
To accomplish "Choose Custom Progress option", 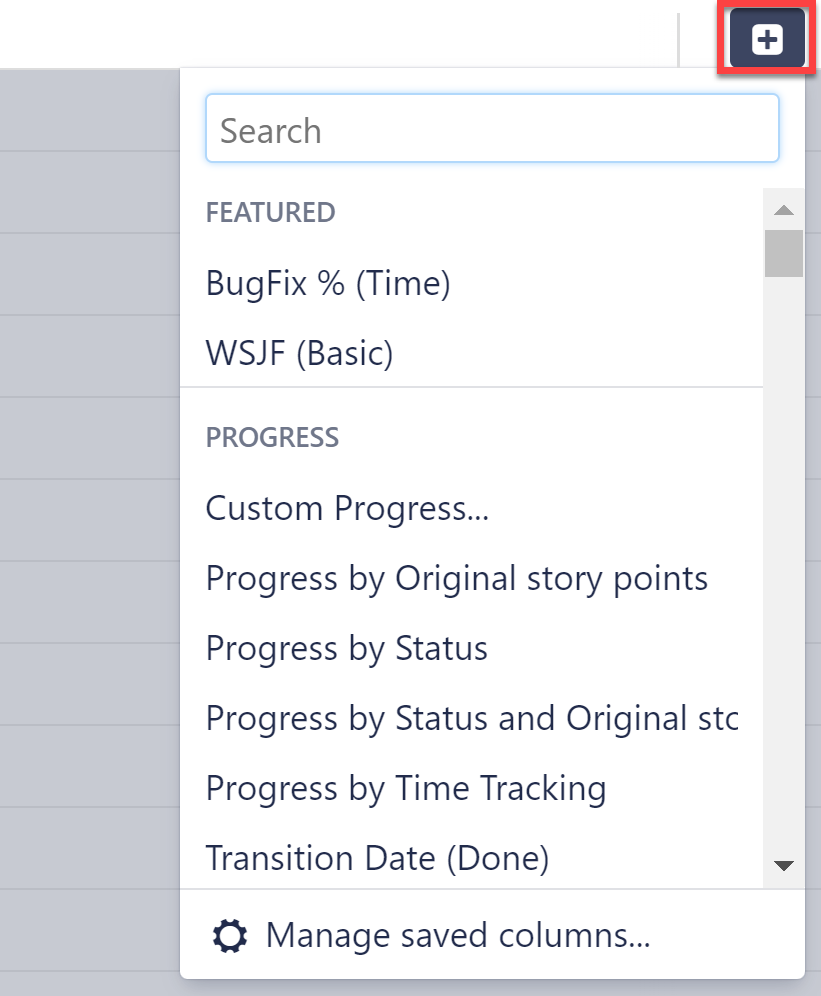I will (347, 508).
